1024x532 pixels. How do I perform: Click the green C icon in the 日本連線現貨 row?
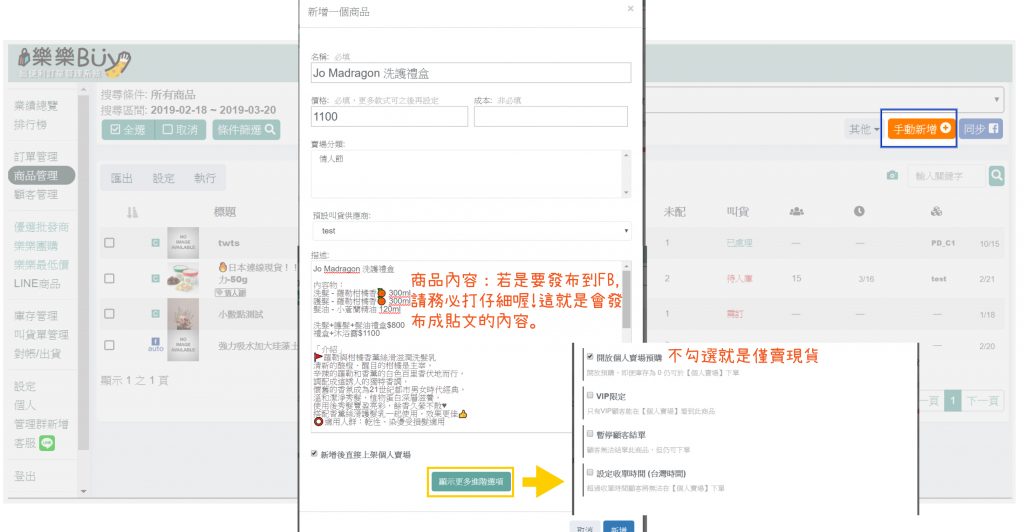(x=155, y=279)
